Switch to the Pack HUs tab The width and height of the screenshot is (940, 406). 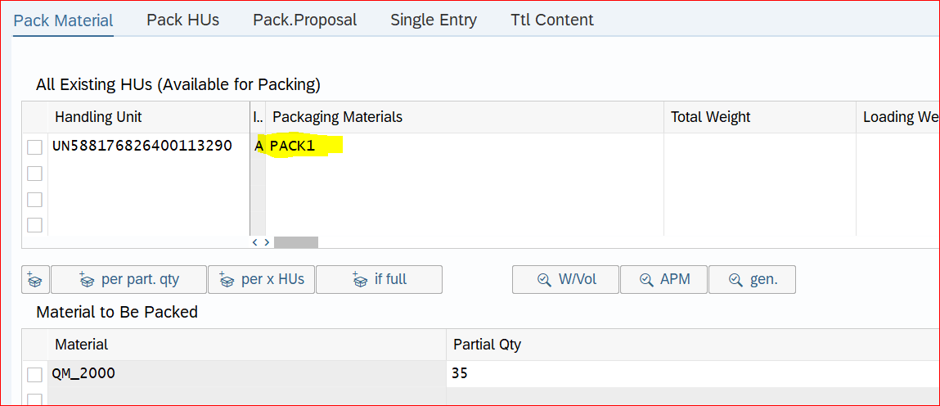pyautogui.click(x=183, y=20)
